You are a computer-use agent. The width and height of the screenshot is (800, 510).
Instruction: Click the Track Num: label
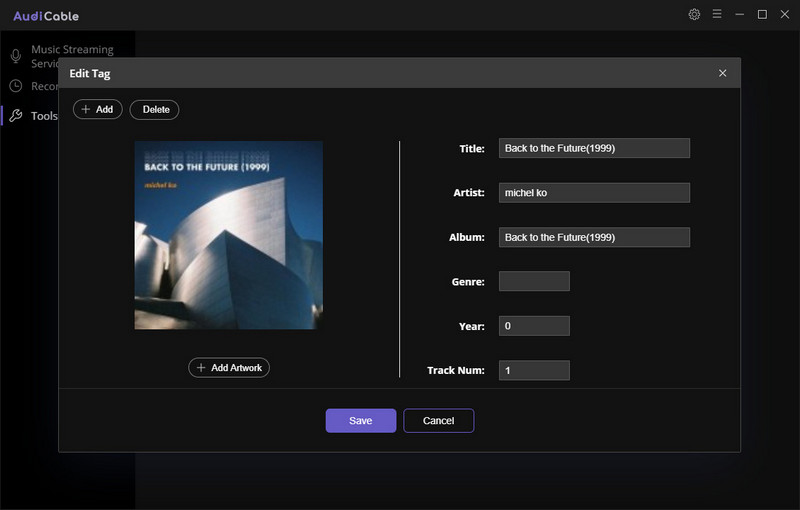pyautogui.click(x=456, y=370)
